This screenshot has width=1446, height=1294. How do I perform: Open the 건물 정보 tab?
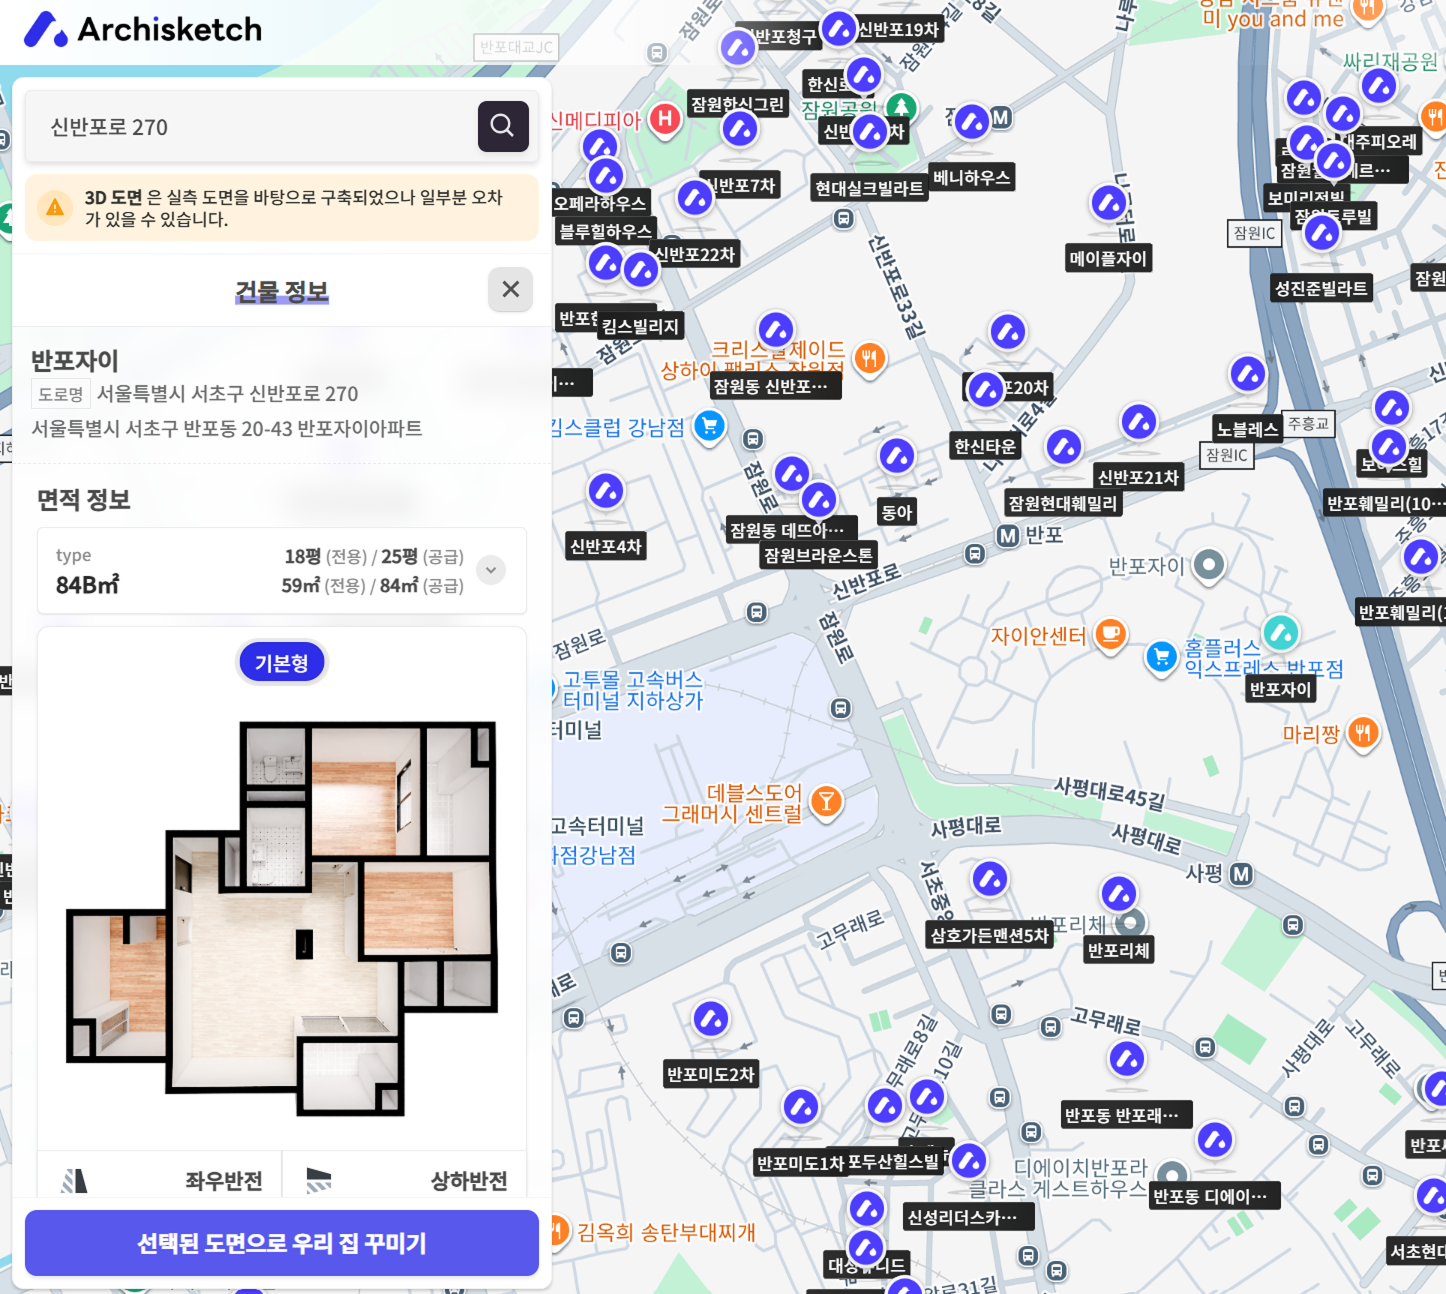click(x=282, y=291)
